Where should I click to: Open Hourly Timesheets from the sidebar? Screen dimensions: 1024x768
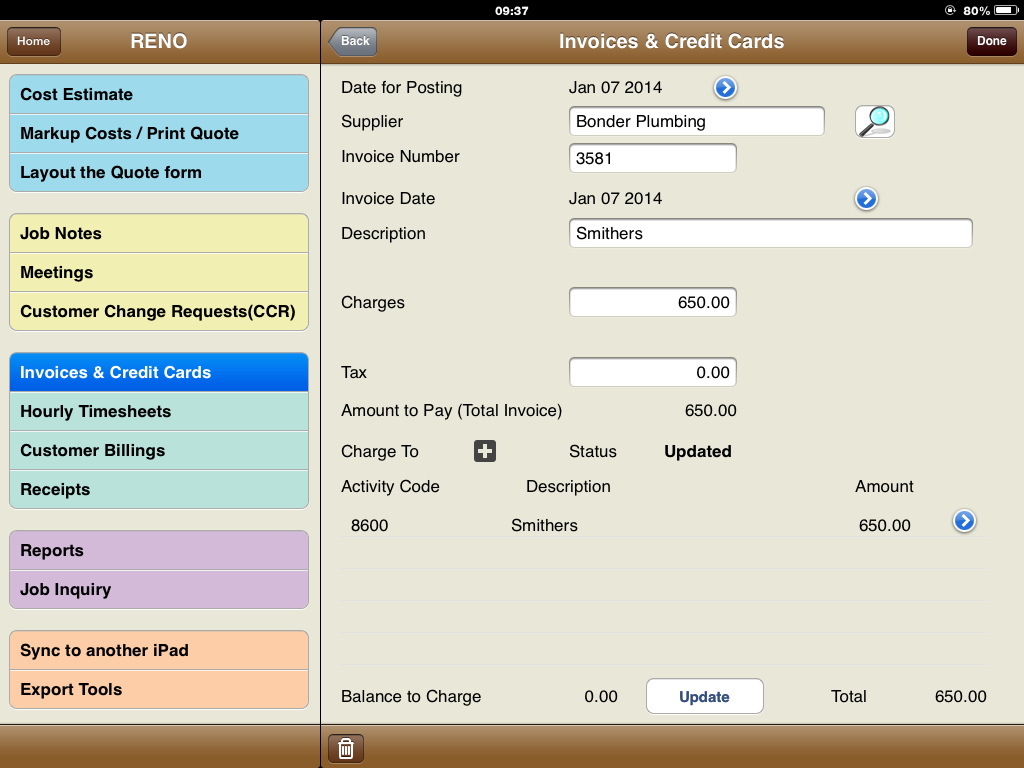coord(159,411)
